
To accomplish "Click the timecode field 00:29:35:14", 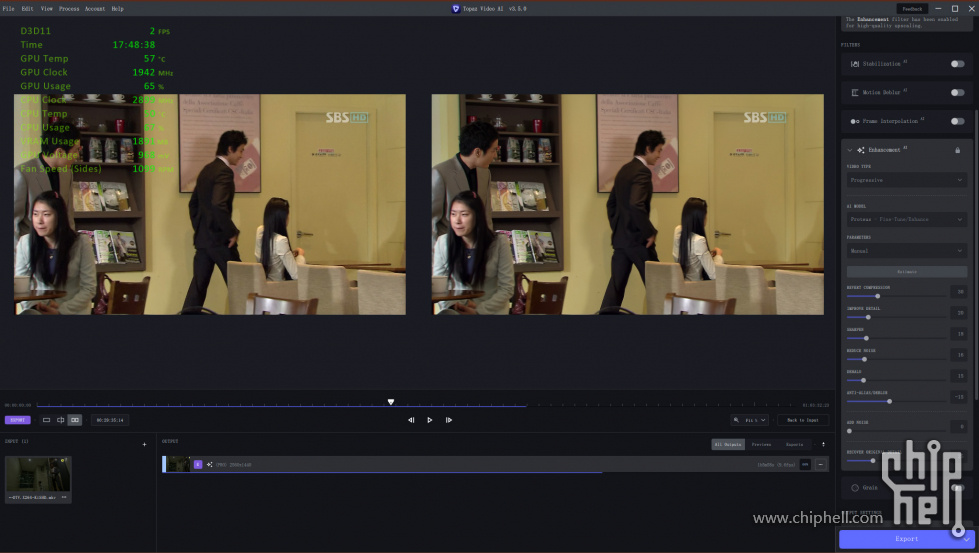I will [110, 420].
